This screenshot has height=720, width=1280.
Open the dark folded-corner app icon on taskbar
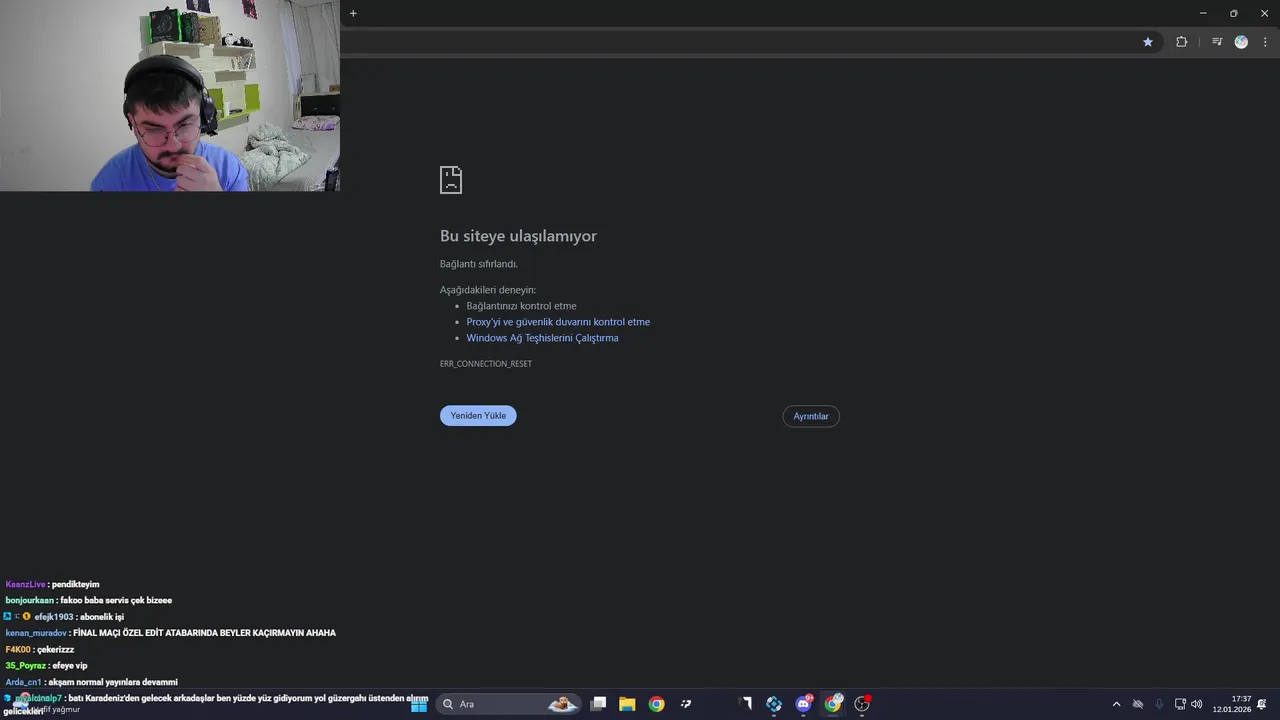coord(745,704)
